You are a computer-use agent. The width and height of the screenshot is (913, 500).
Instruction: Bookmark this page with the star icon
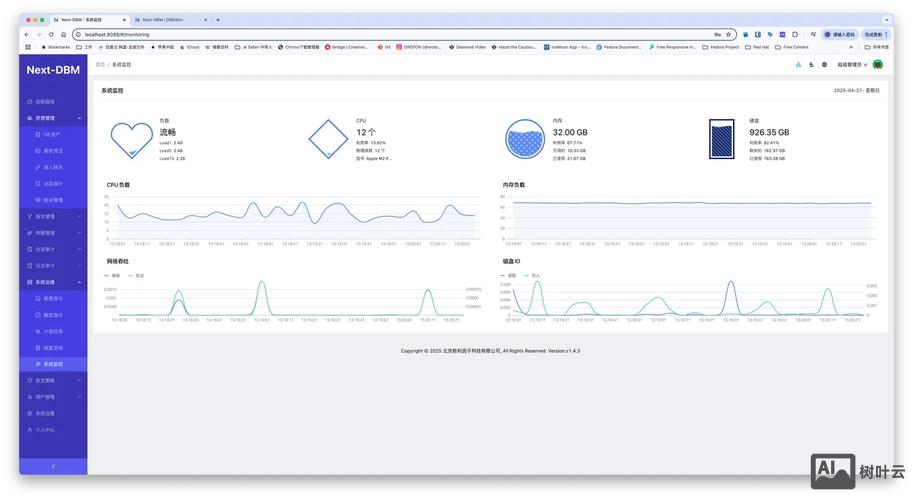(728, 34)
